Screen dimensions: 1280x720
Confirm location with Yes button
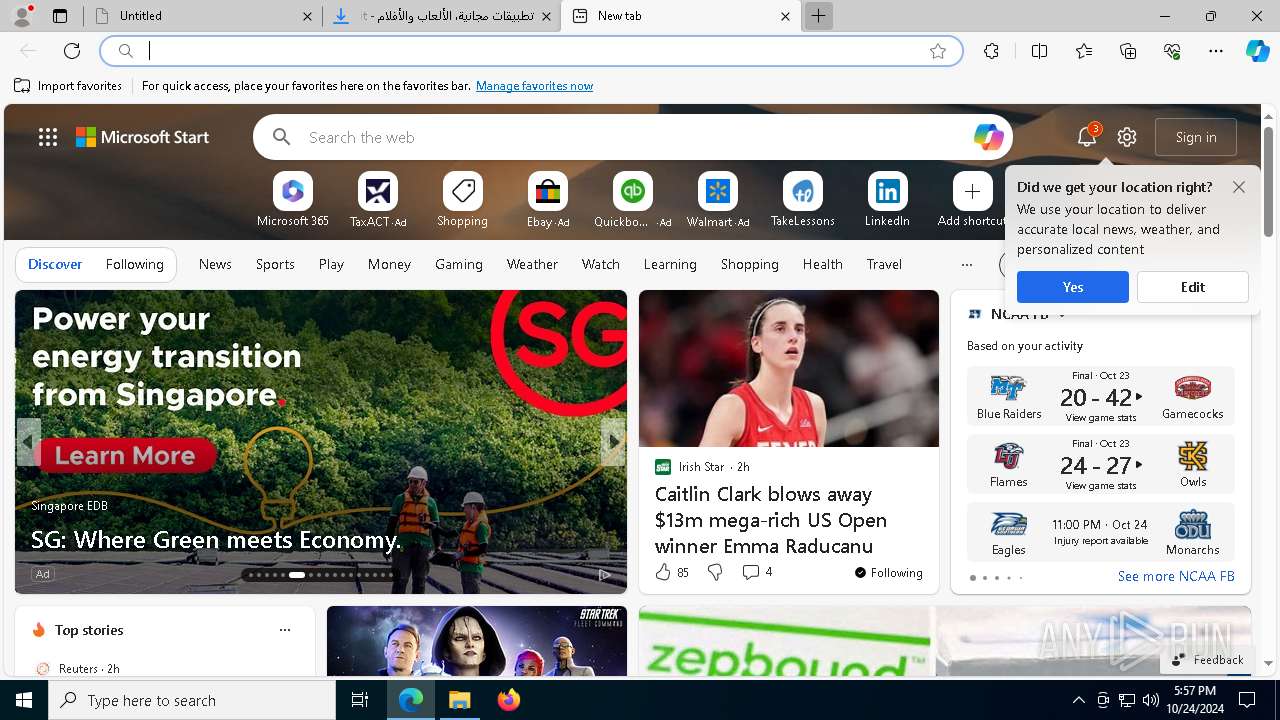1073,287
